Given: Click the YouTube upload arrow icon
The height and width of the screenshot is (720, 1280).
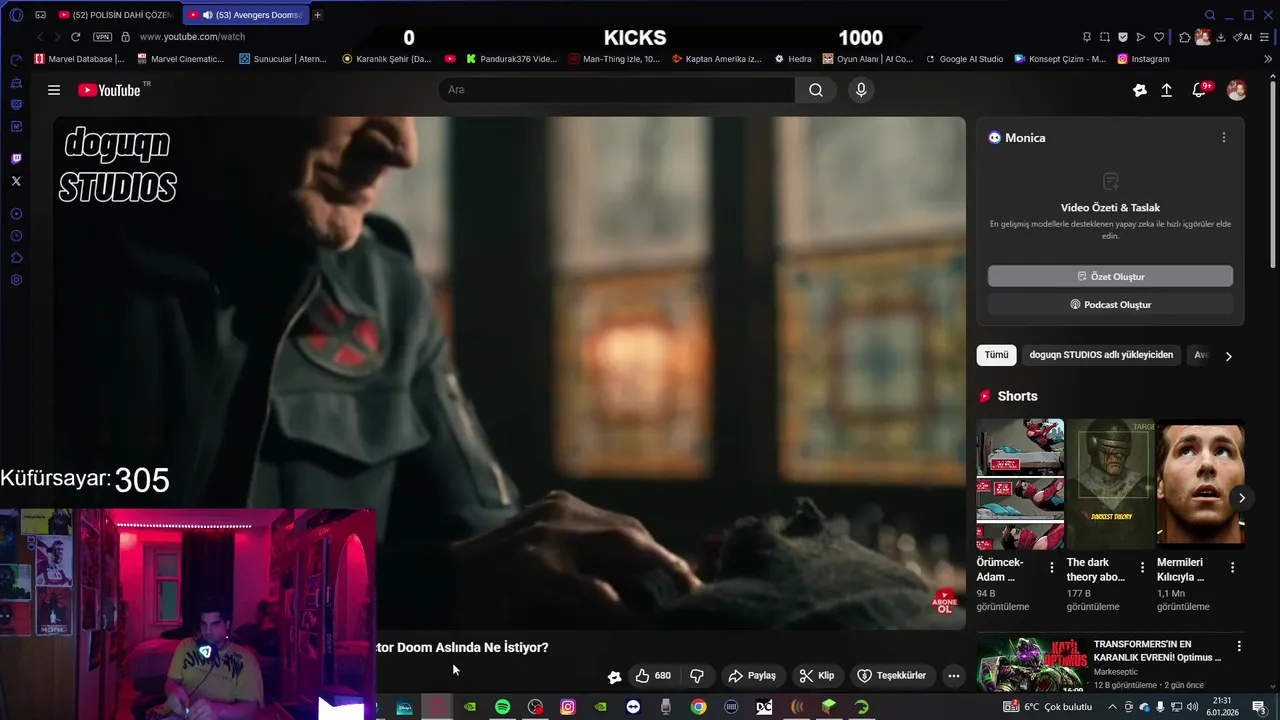Looking at the screenshot, I should [x=1166, y=90].
